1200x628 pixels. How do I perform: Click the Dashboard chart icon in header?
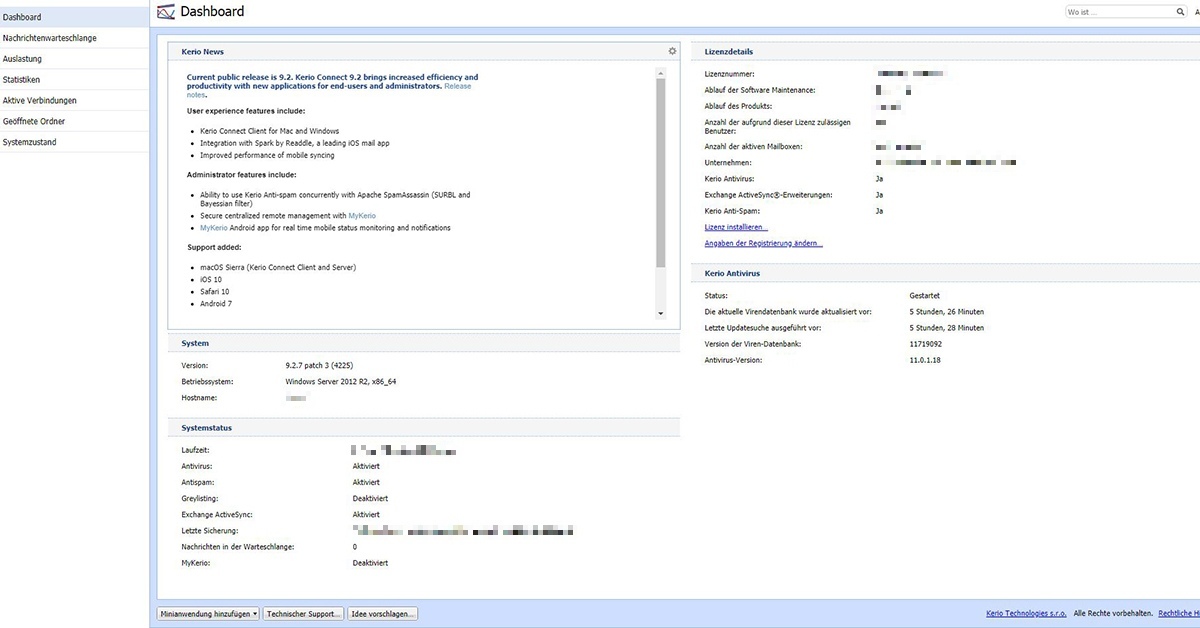(x=166, y=12)
